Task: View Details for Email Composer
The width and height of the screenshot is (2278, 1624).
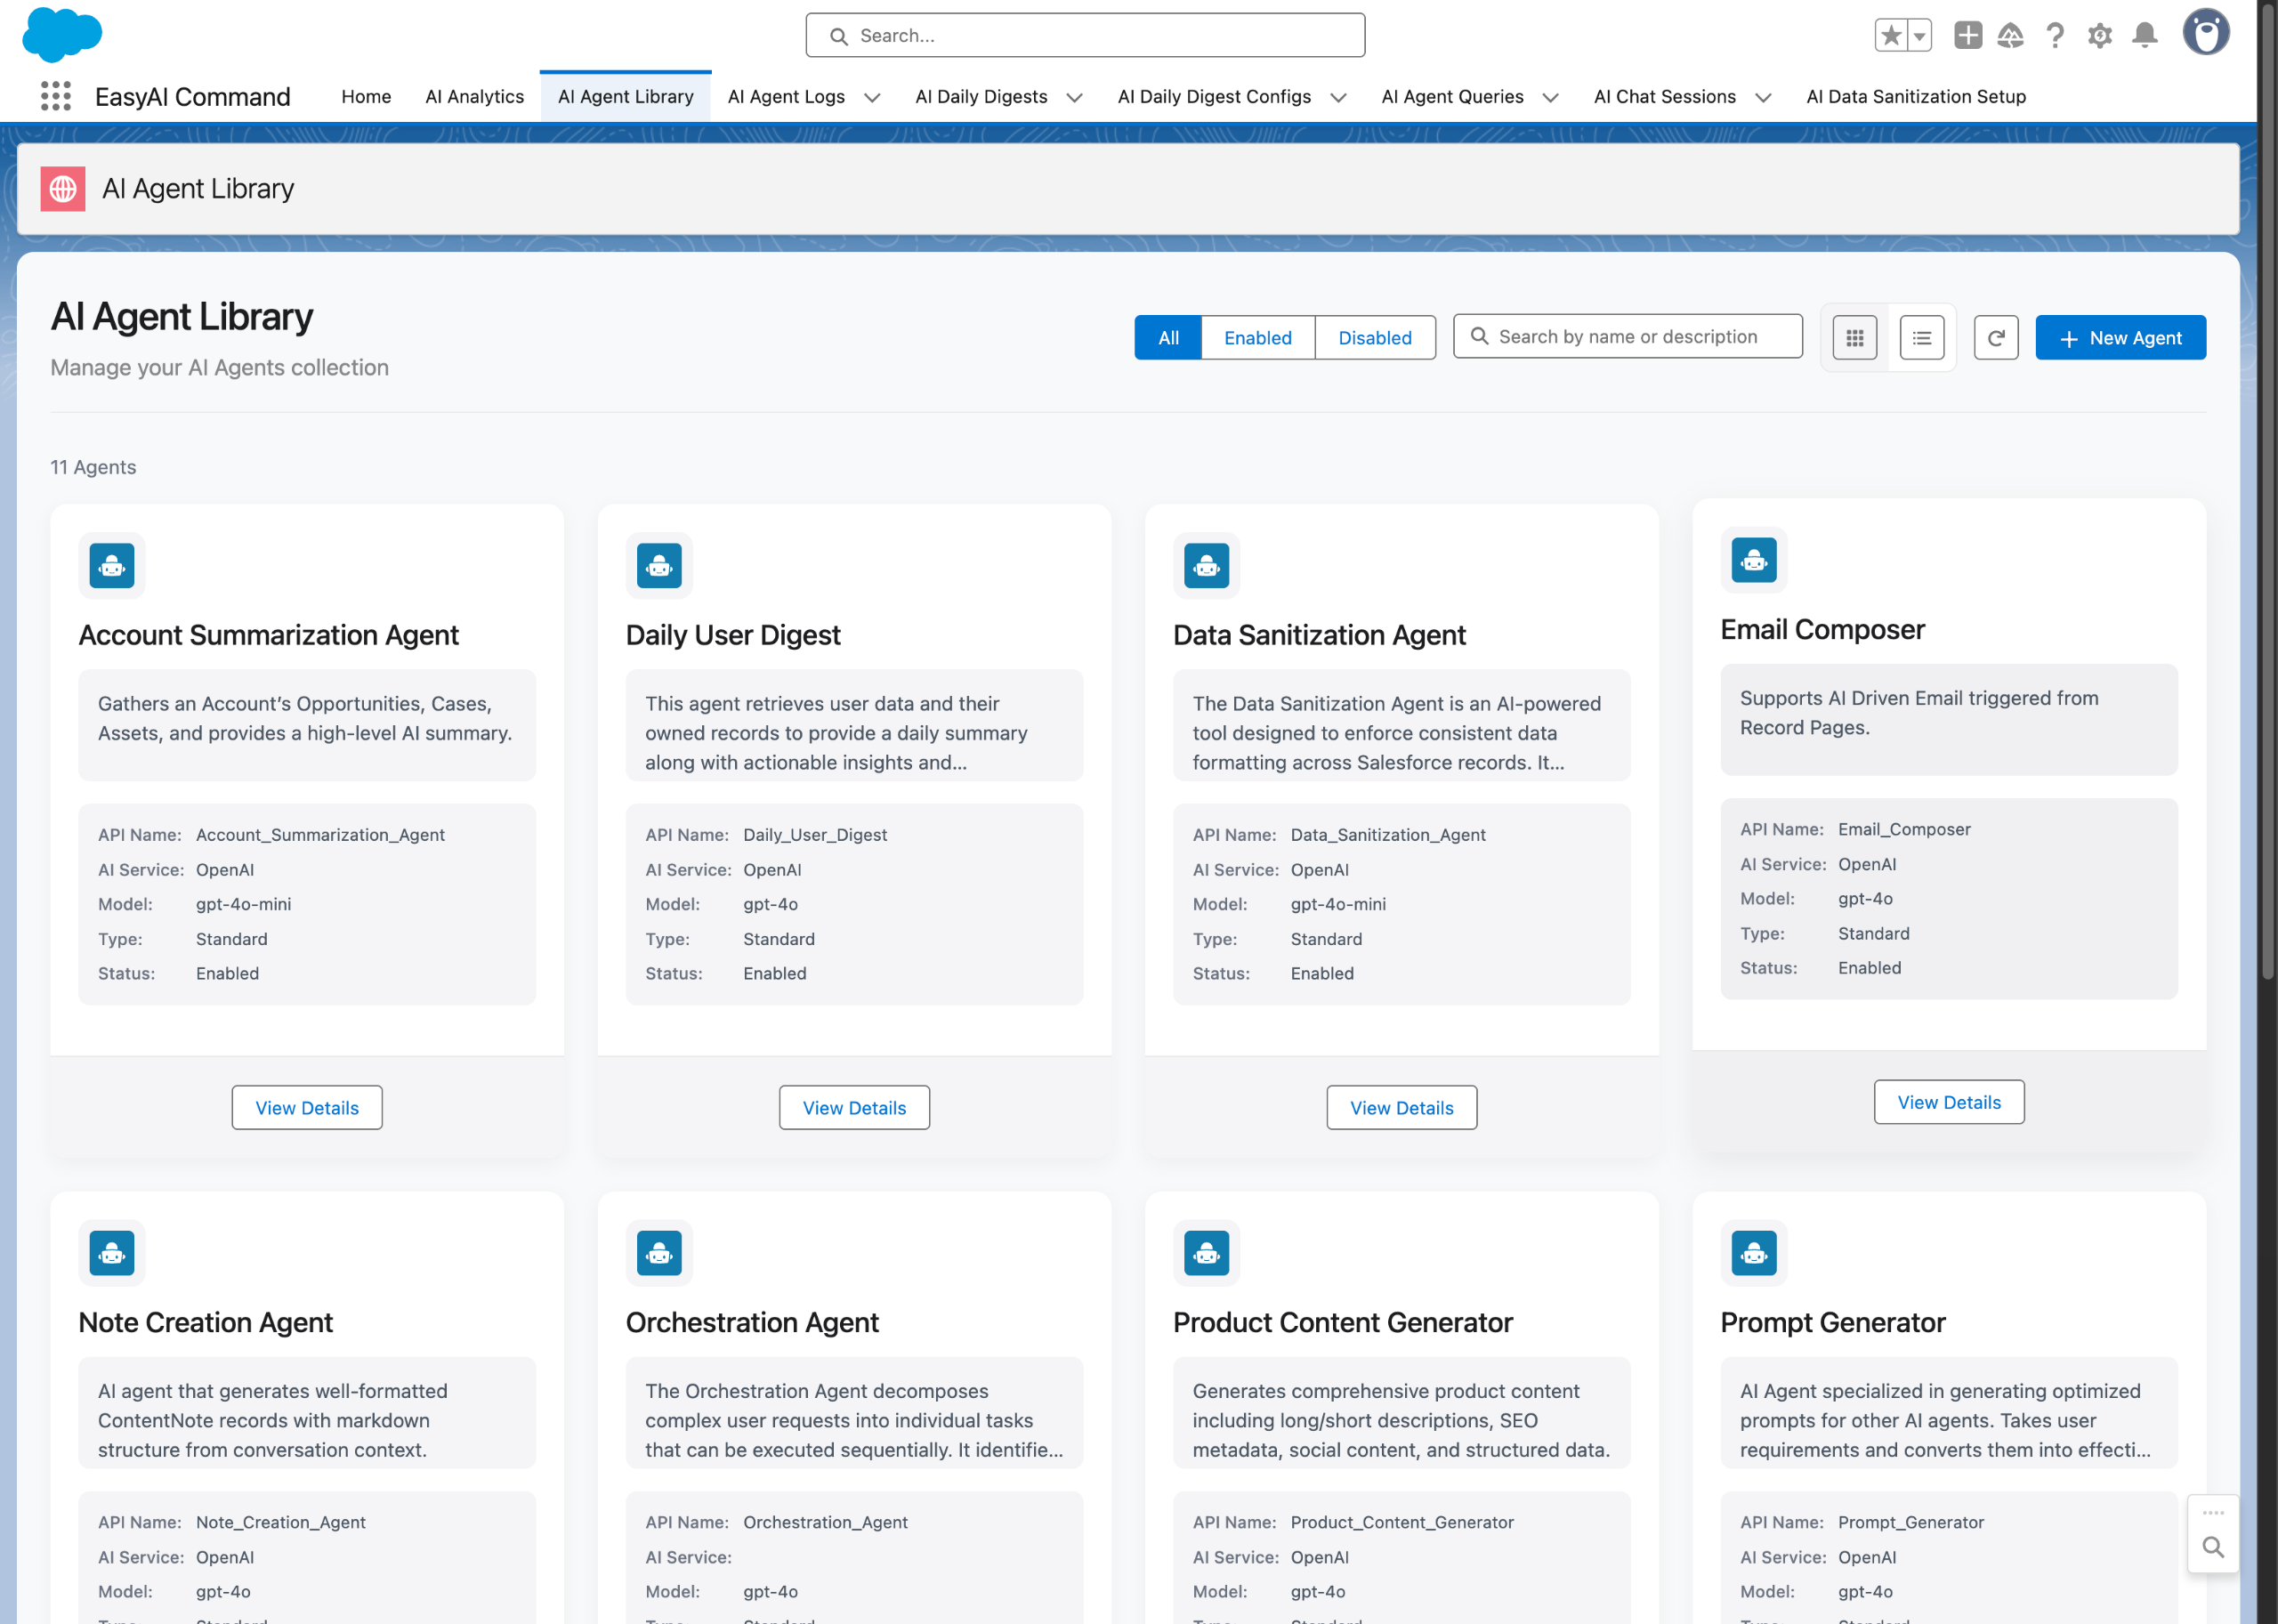Action: click(1948, 1102)
